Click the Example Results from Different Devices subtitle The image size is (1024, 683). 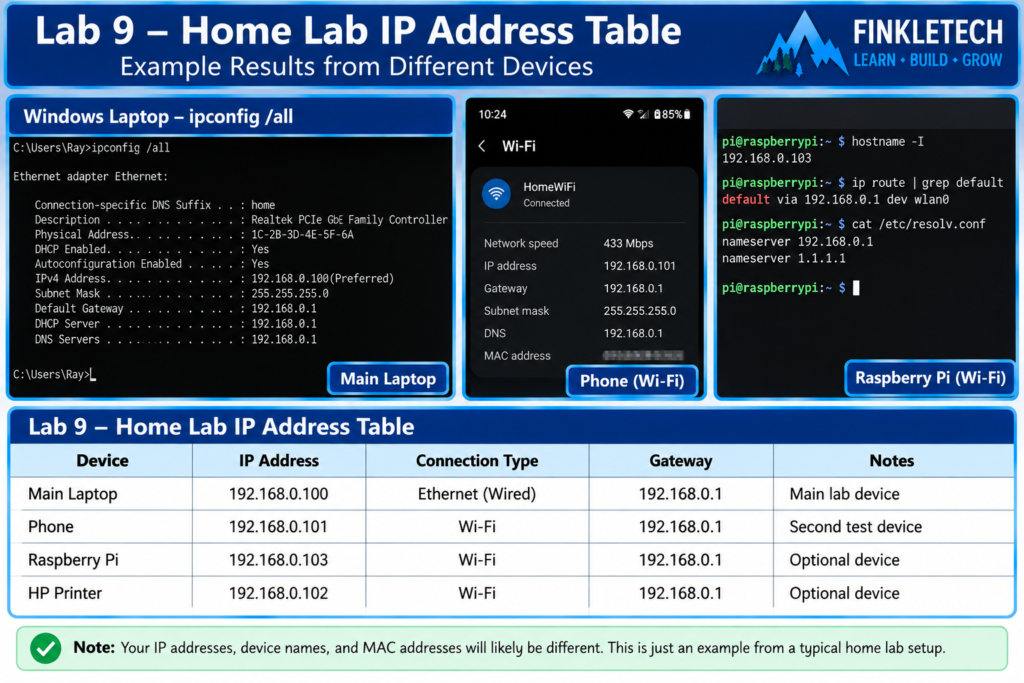(x=357, y=67)
